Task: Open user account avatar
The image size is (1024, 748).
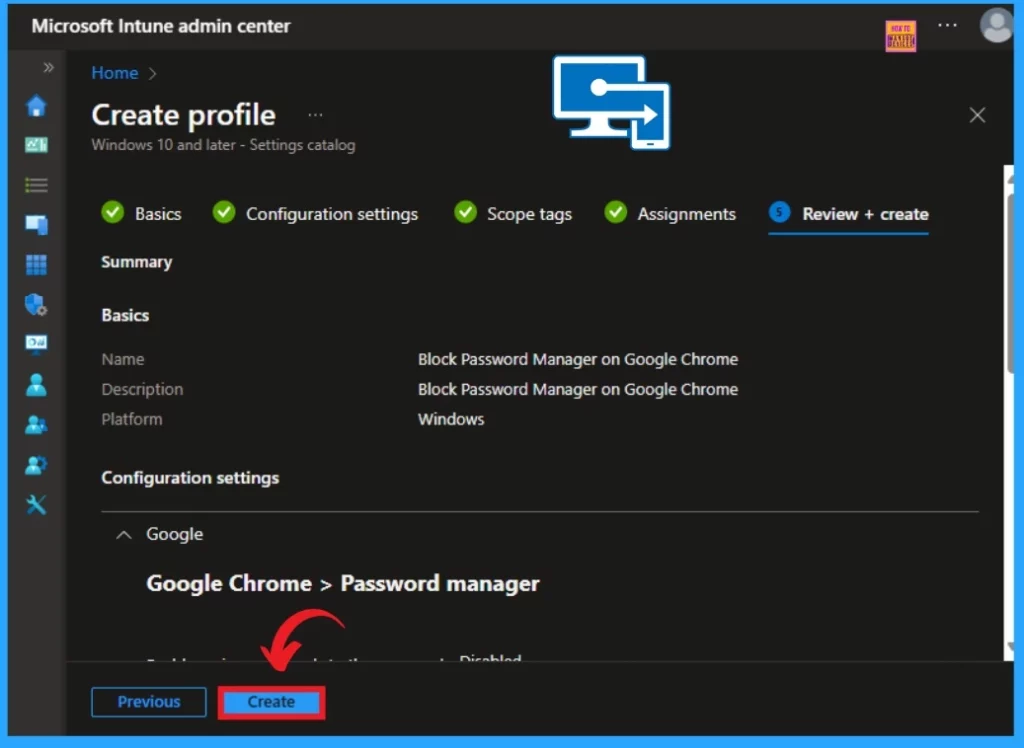Action: (997, 25)
